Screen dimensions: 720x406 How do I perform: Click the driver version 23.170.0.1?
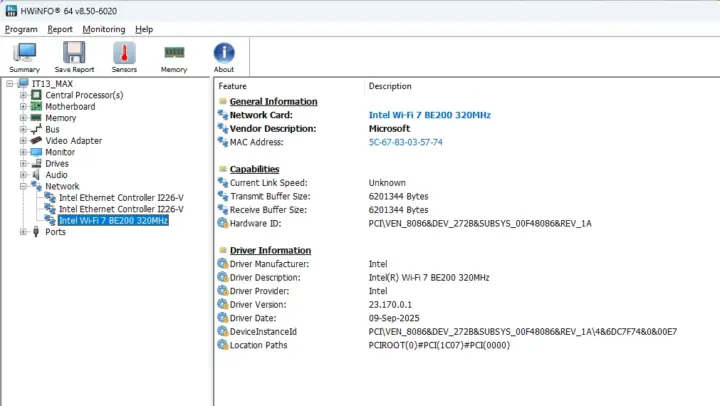(x=390, y=304)
